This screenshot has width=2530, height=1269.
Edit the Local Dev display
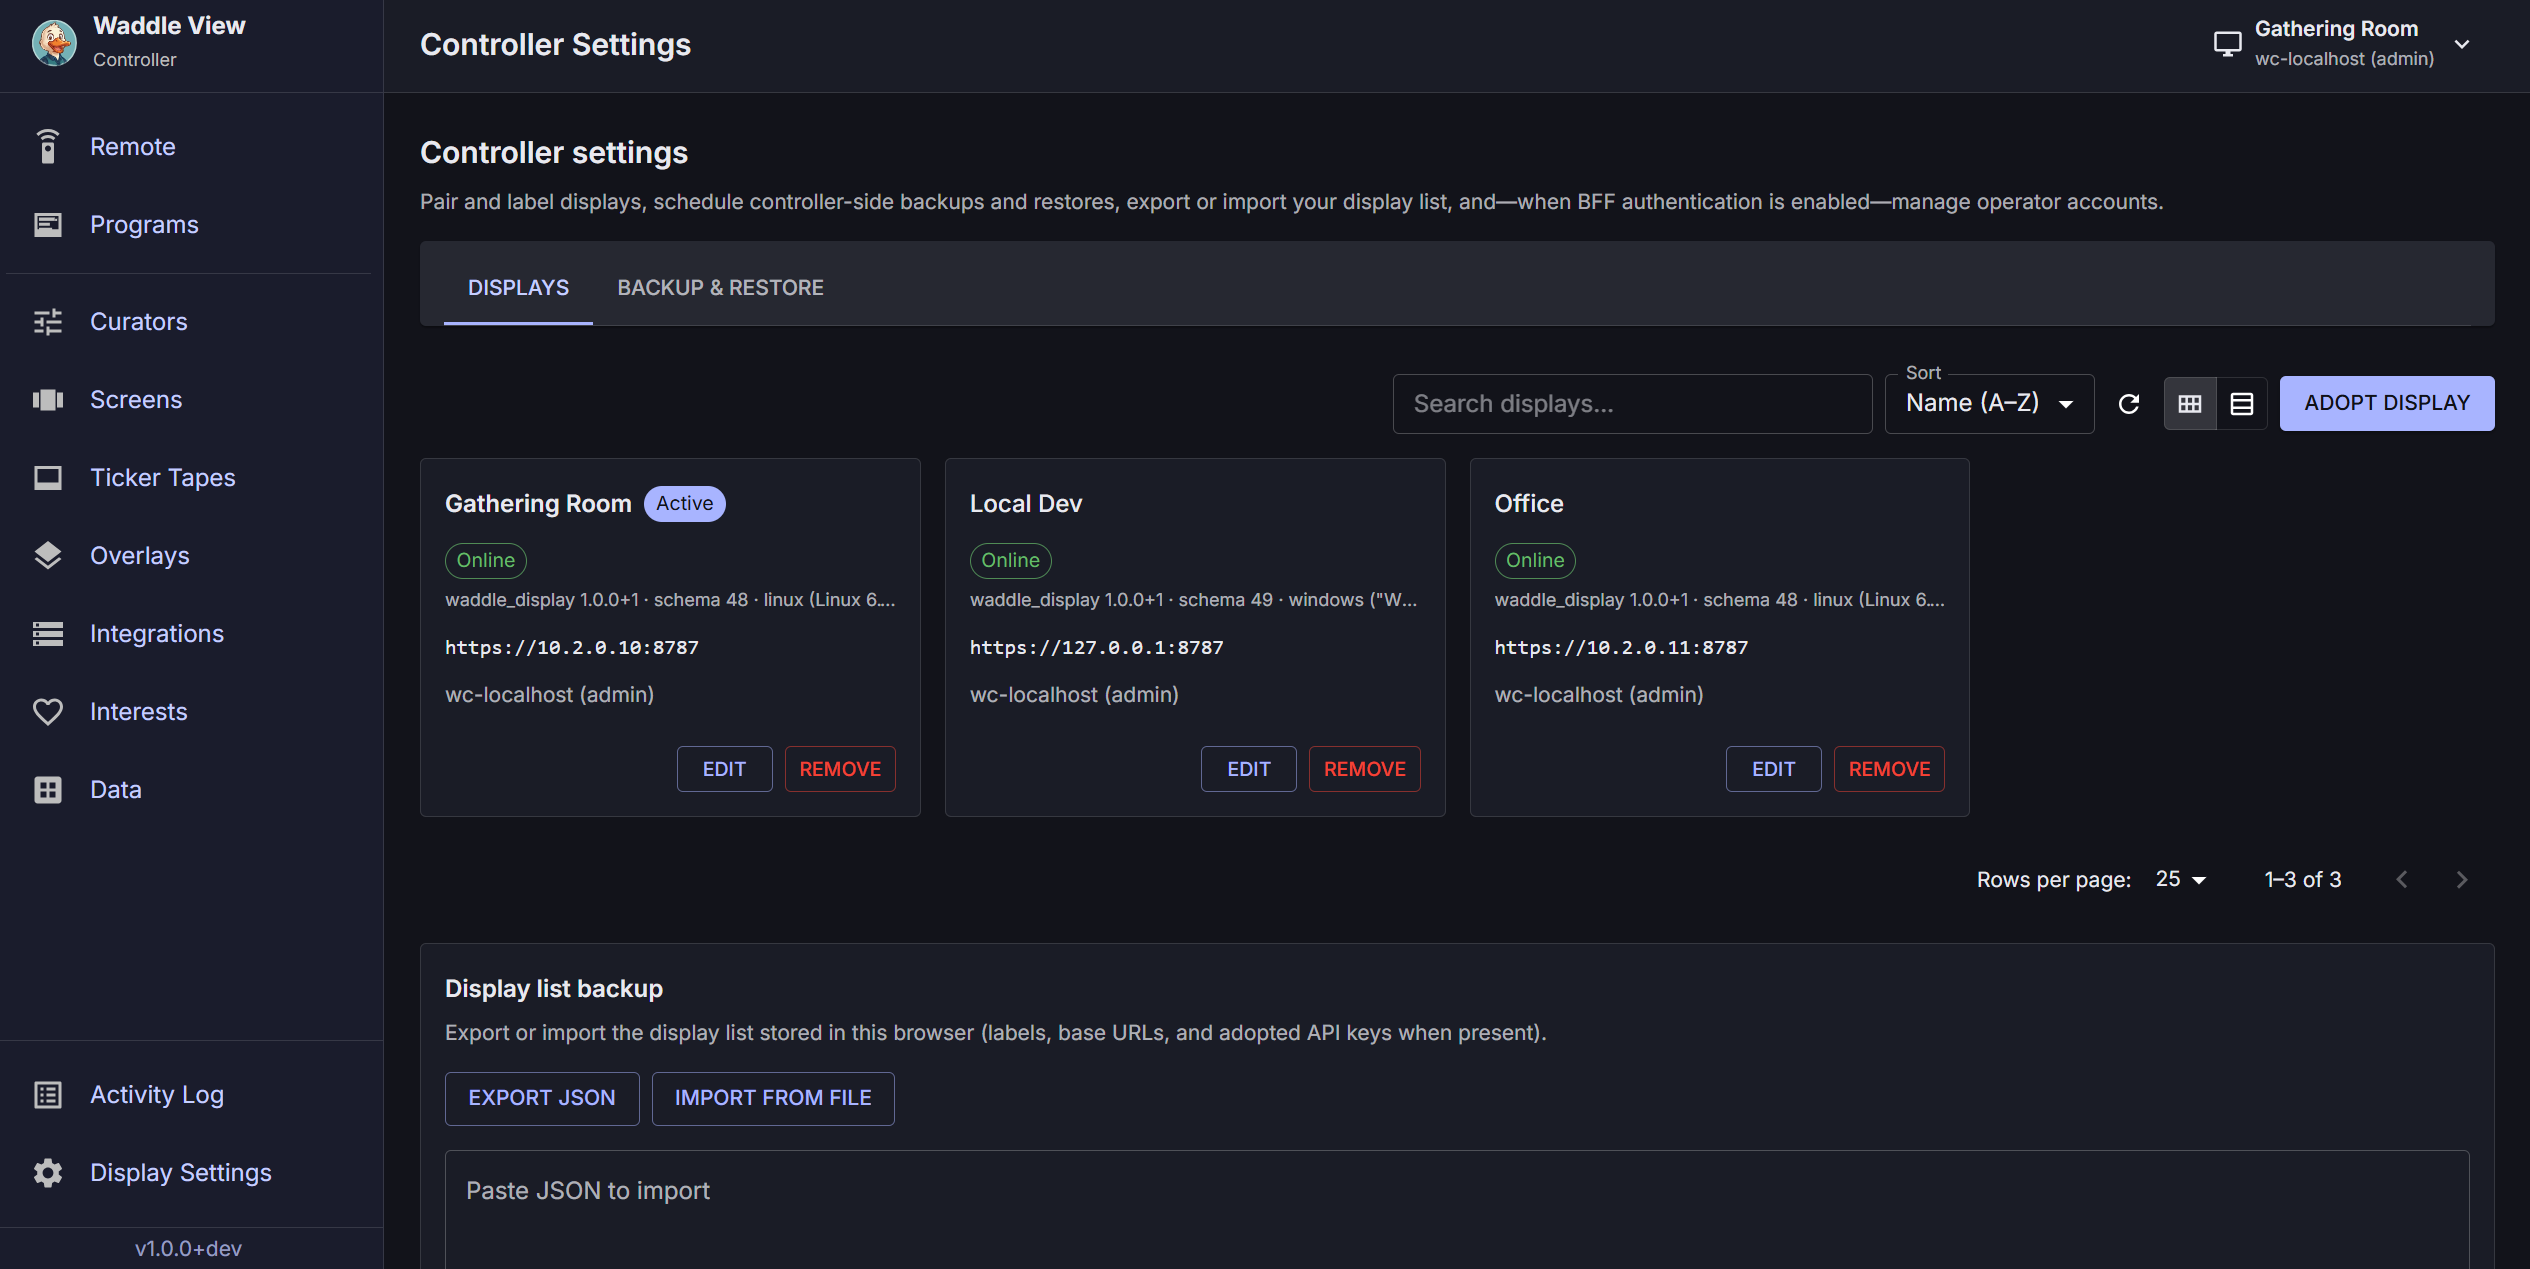(1248, 768)
